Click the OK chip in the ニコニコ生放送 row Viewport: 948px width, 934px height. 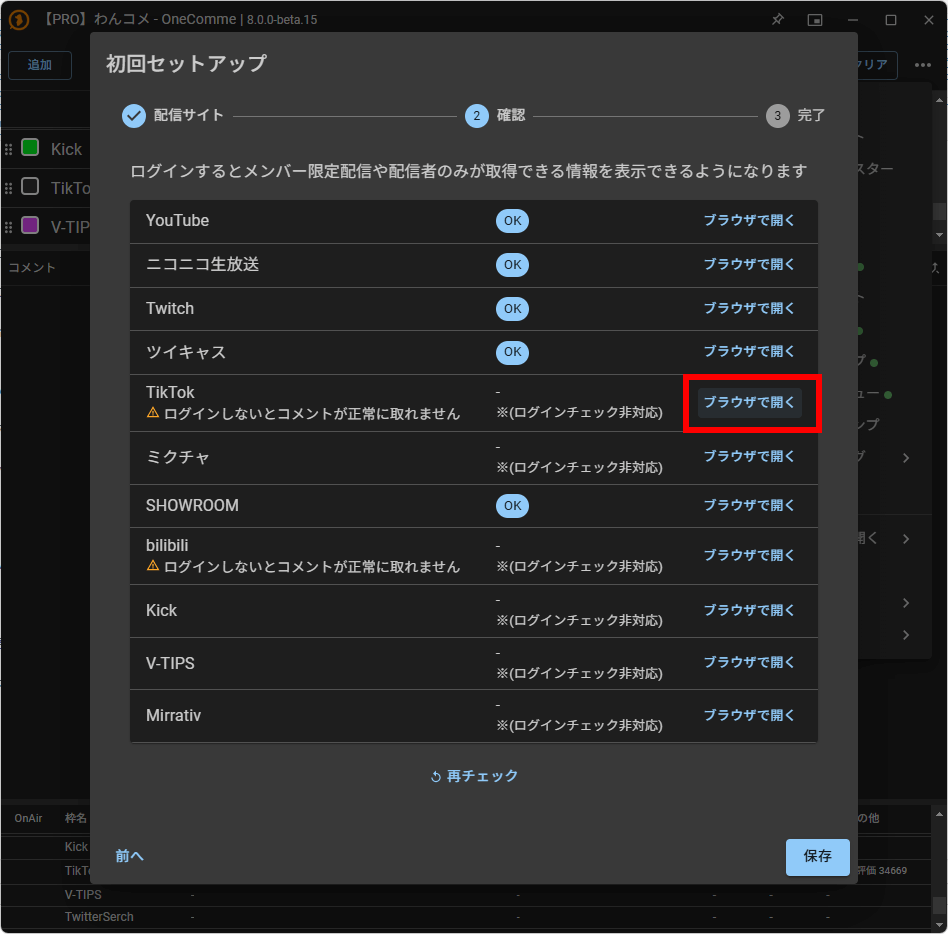point(512,264)
